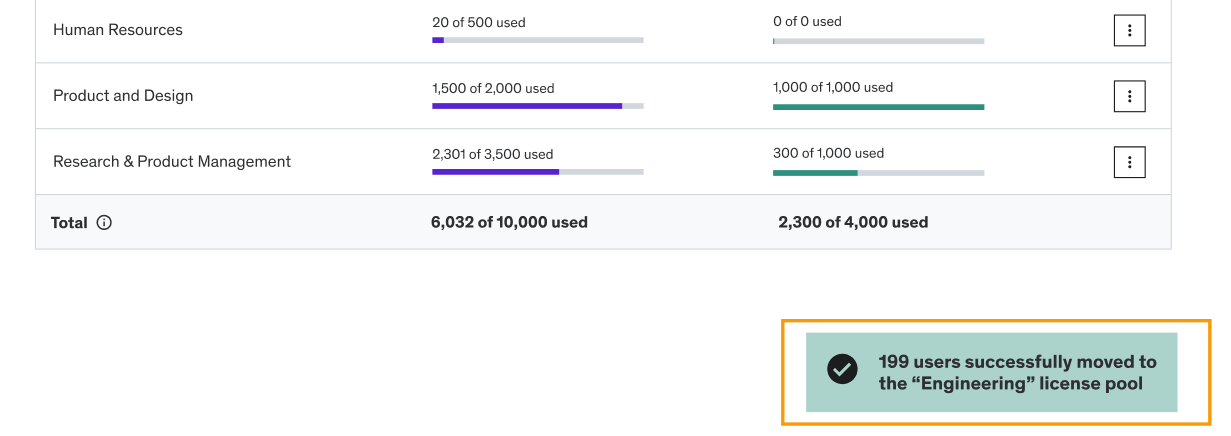The width and height of the screenshot is (1231, 436).
Task: Click the checkmark icon in the success toast
Action: [x=842, y=370]
